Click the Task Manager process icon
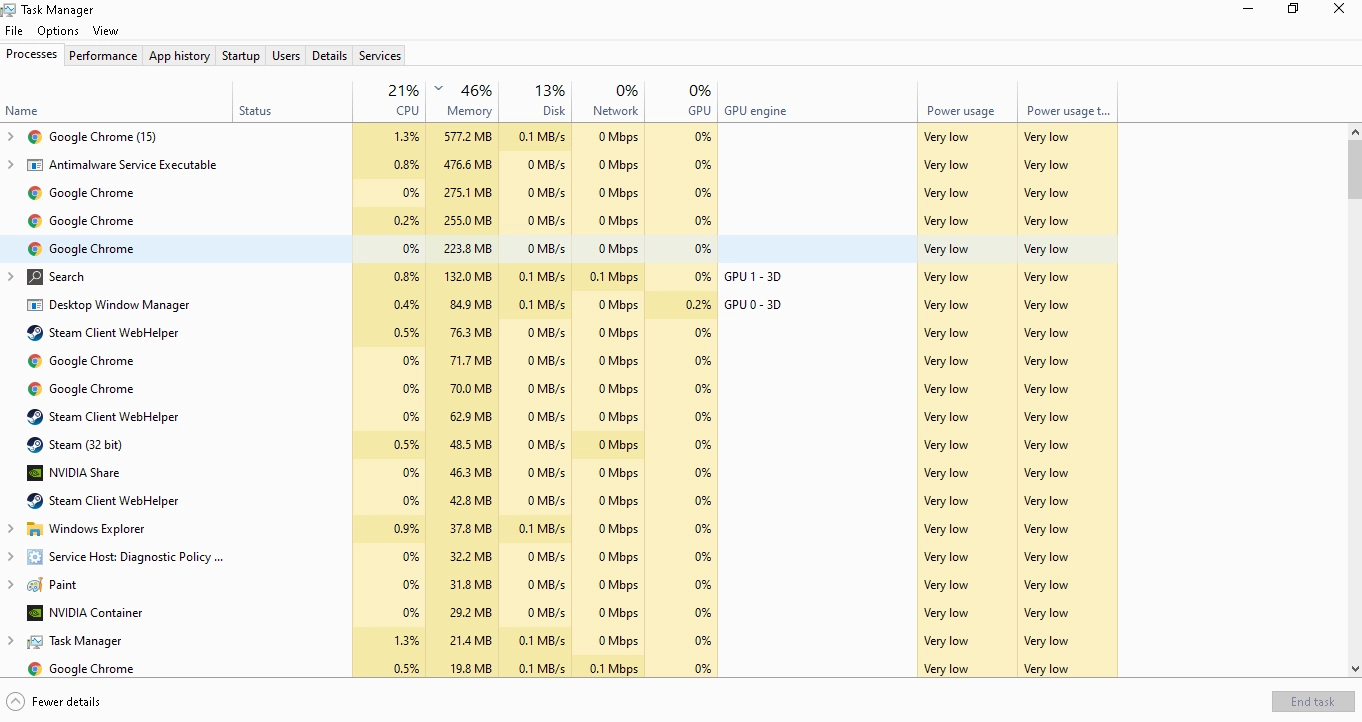 [x=35, y=641]
